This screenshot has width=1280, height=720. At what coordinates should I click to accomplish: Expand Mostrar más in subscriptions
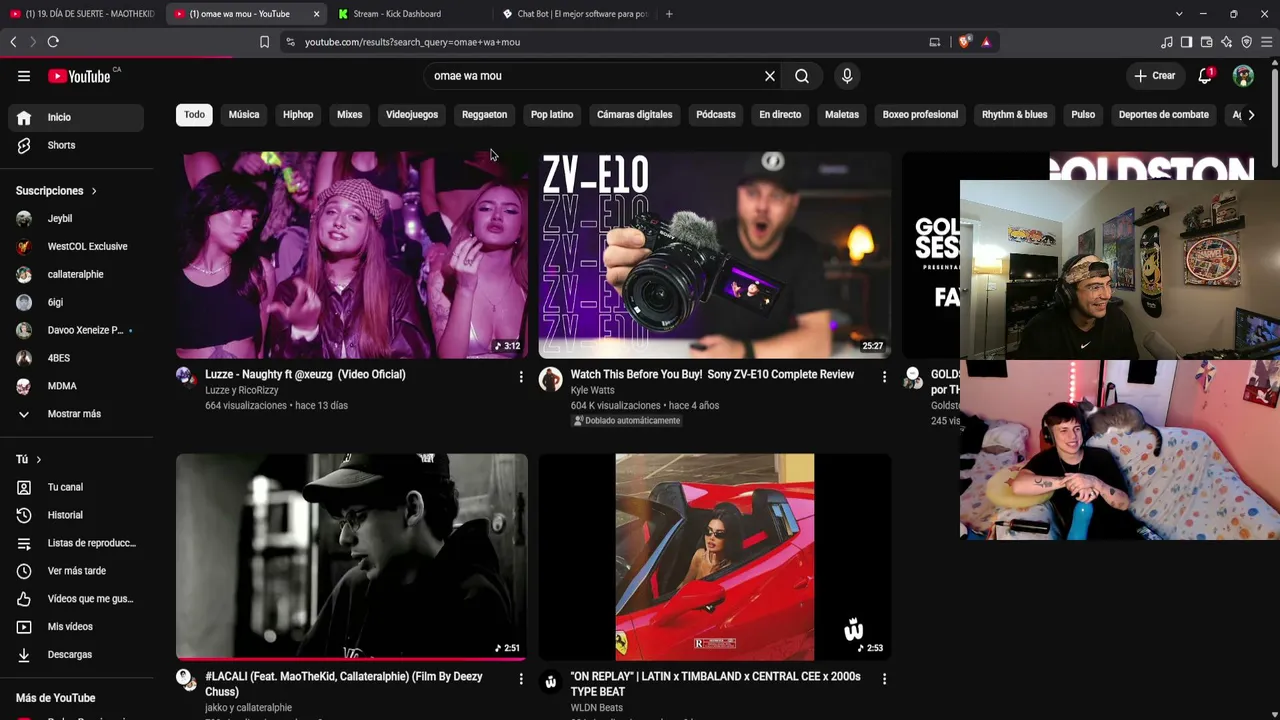76,414
